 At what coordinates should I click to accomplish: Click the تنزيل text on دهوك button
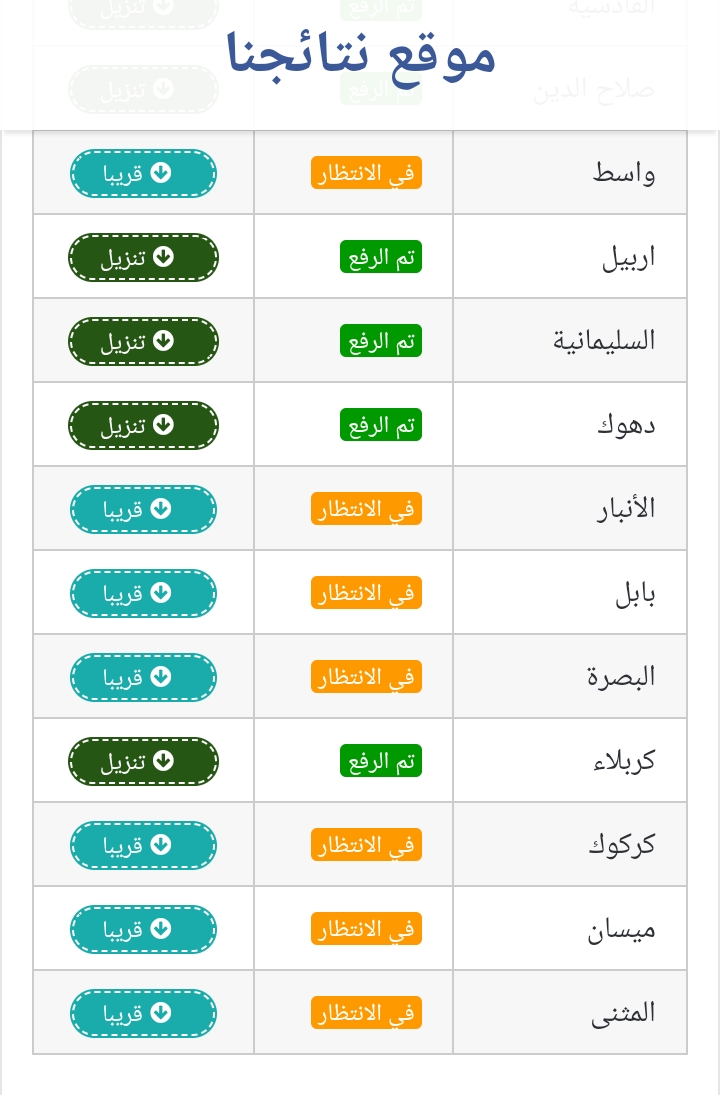click(123, 426)
